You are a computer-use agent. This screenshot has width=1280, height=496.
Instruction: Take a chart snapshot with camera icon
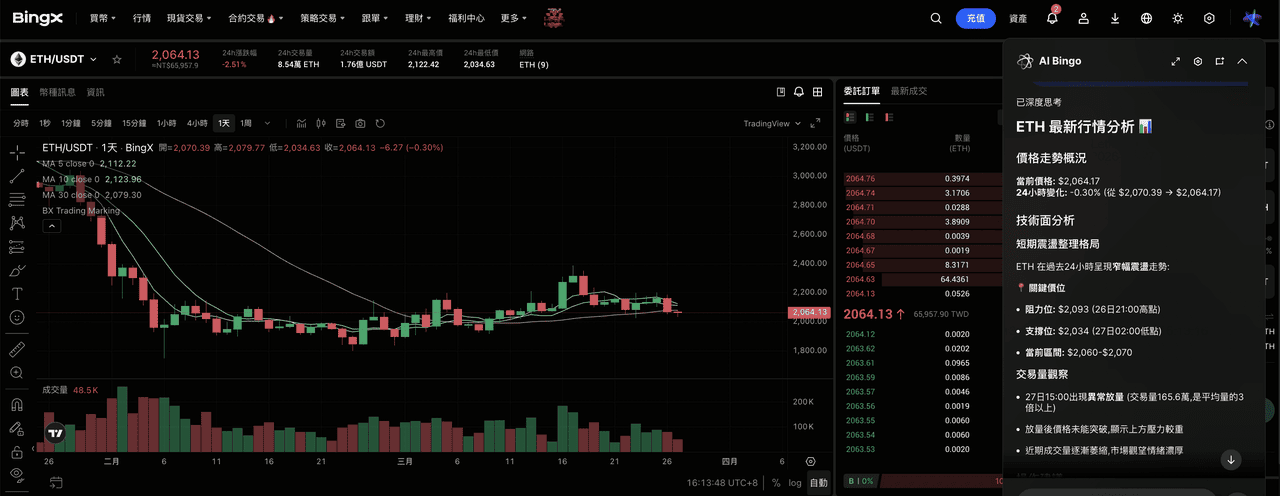point(360,123)
